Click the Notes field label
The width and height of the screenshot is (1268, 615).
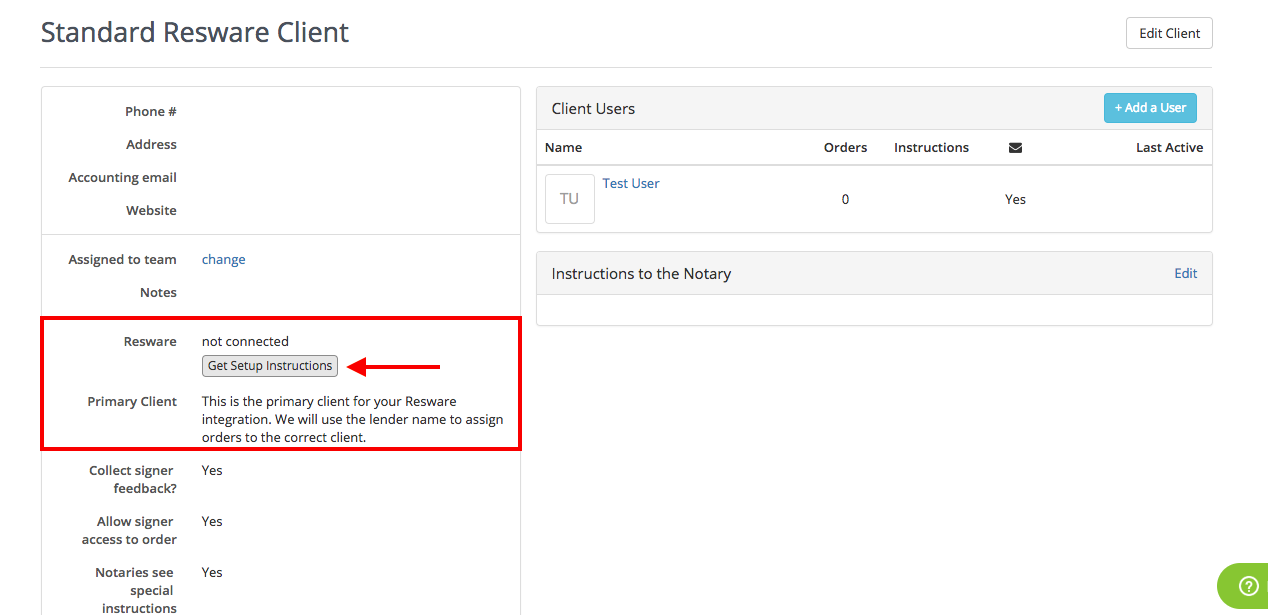(158, 292)
